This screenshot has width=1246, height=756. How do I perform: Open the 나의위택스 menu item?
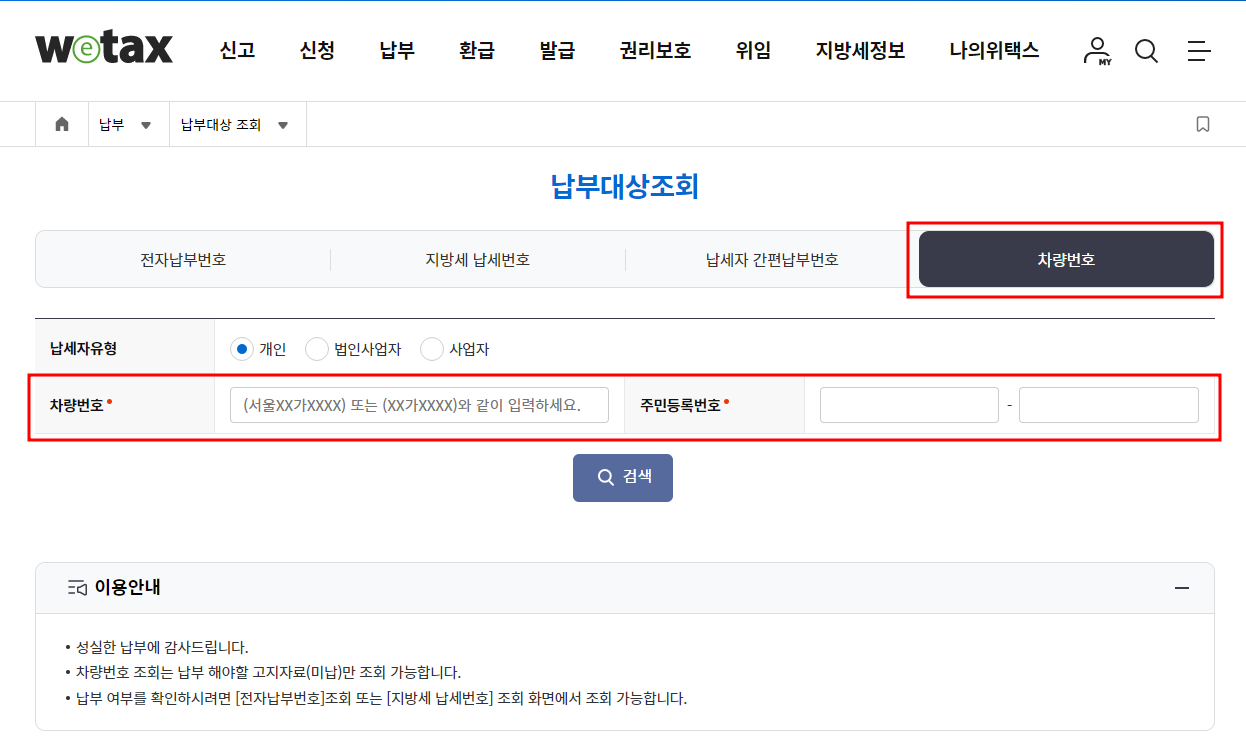coord(993,50)
